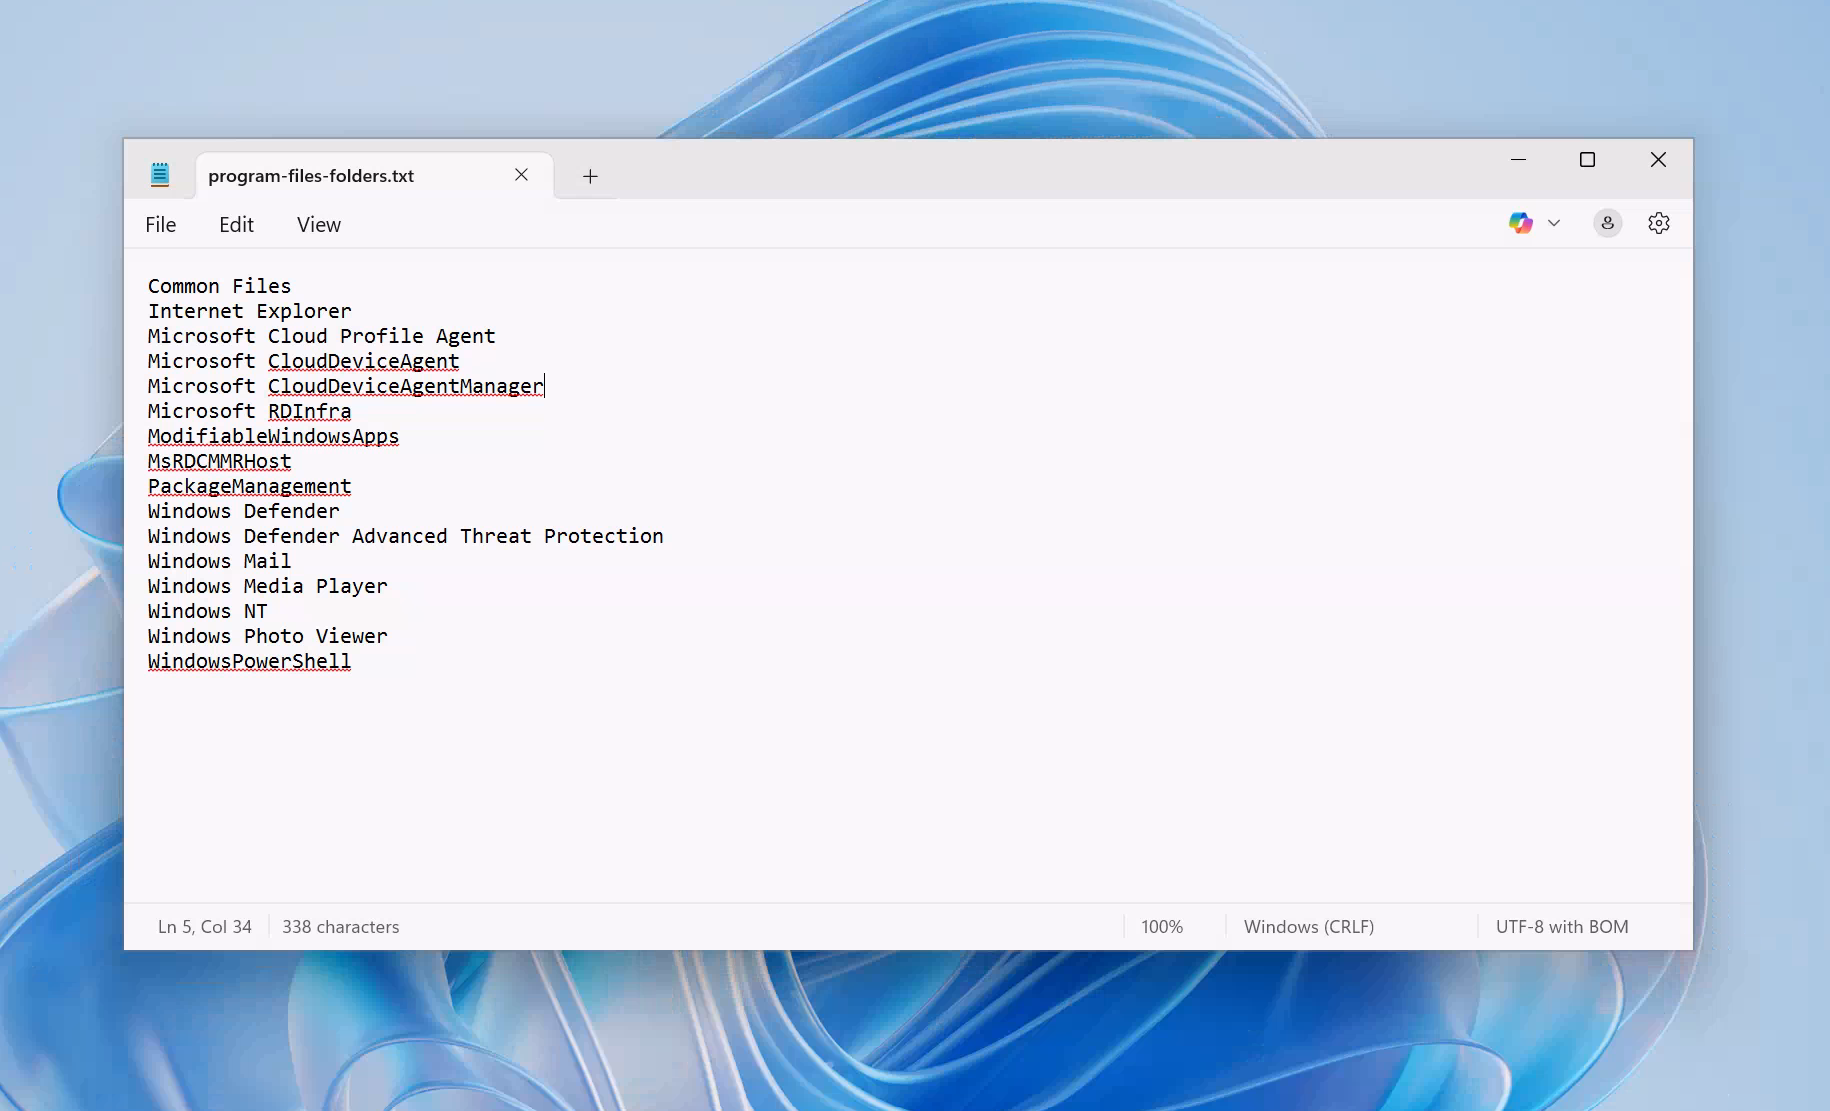Viewport: 1830px width, 1111px height.
Task: Select the program-files-folders.txt tab
Action: point(374,176)
